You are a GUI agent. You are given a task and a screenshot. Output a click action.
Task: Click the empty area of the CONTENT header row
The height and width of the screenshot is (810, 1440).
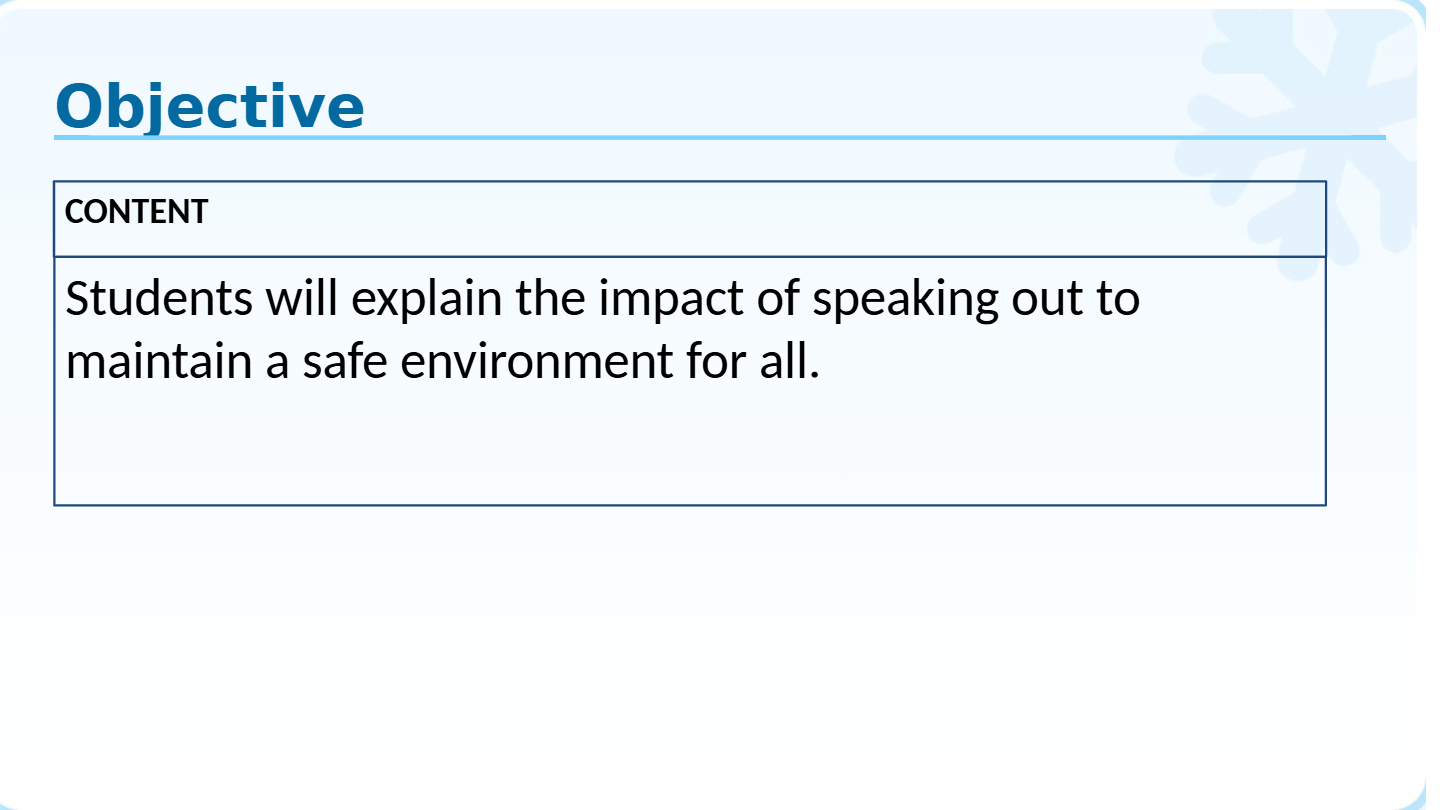point(760,219)
